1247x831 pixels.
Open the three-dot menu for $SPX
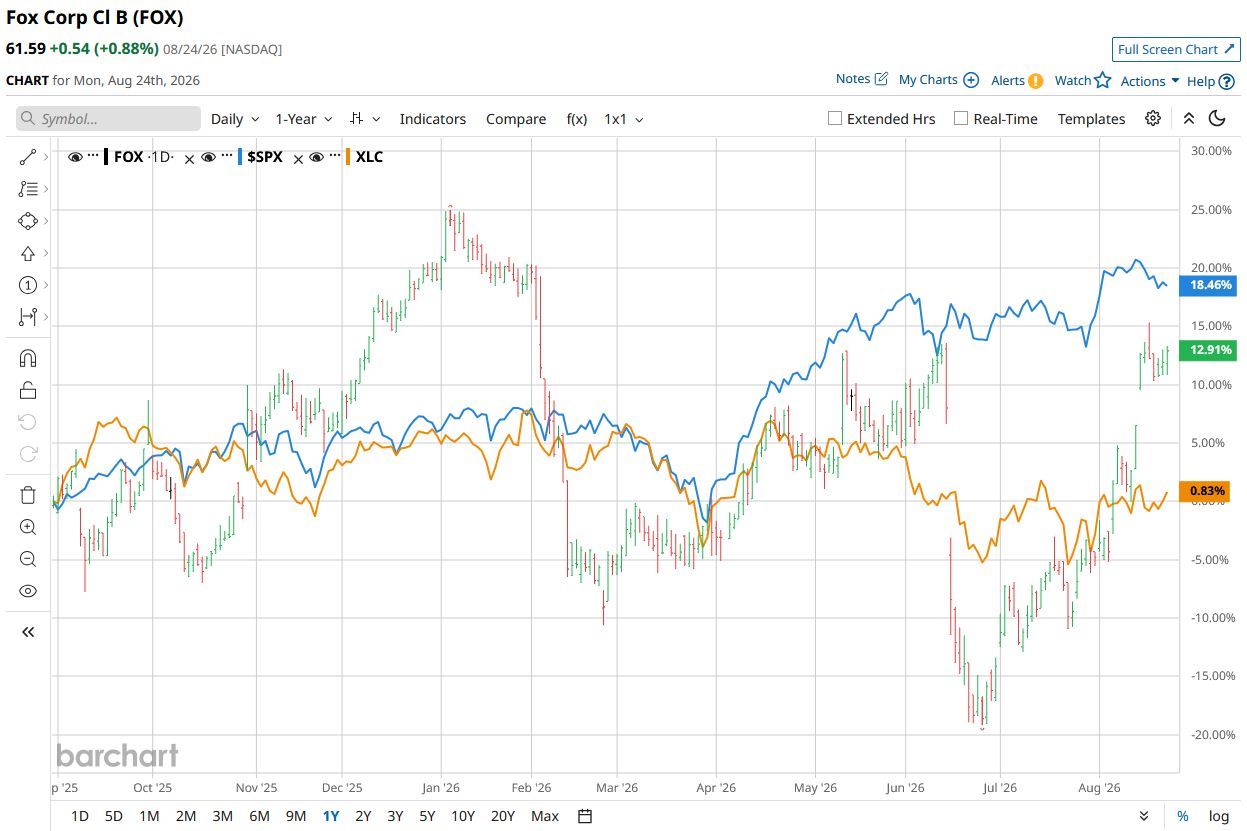[226, 157]
